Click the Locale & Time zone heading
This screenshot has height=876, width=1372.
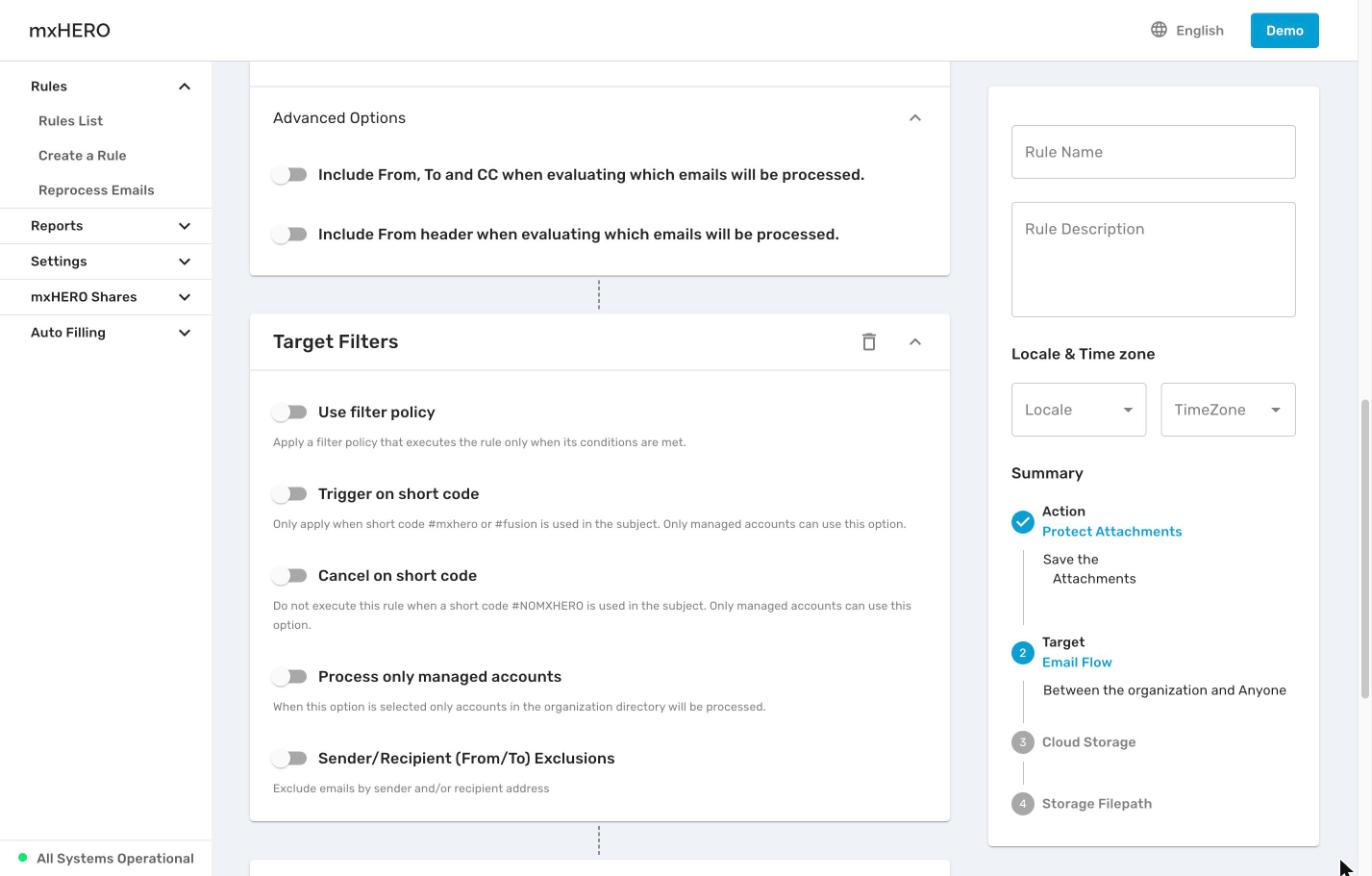pos(1083,354)
